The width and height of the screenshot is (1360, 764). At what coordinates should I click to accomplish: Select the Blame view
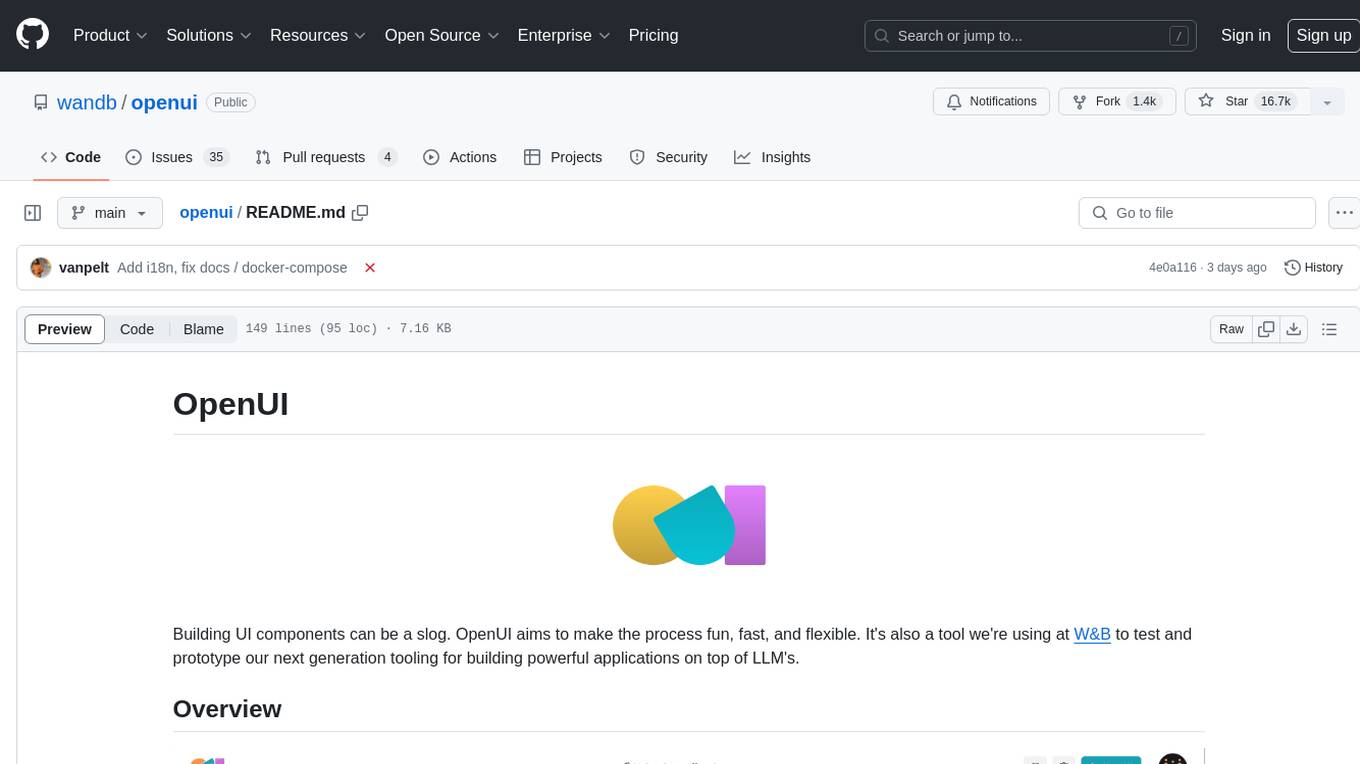tap(203, 329)
